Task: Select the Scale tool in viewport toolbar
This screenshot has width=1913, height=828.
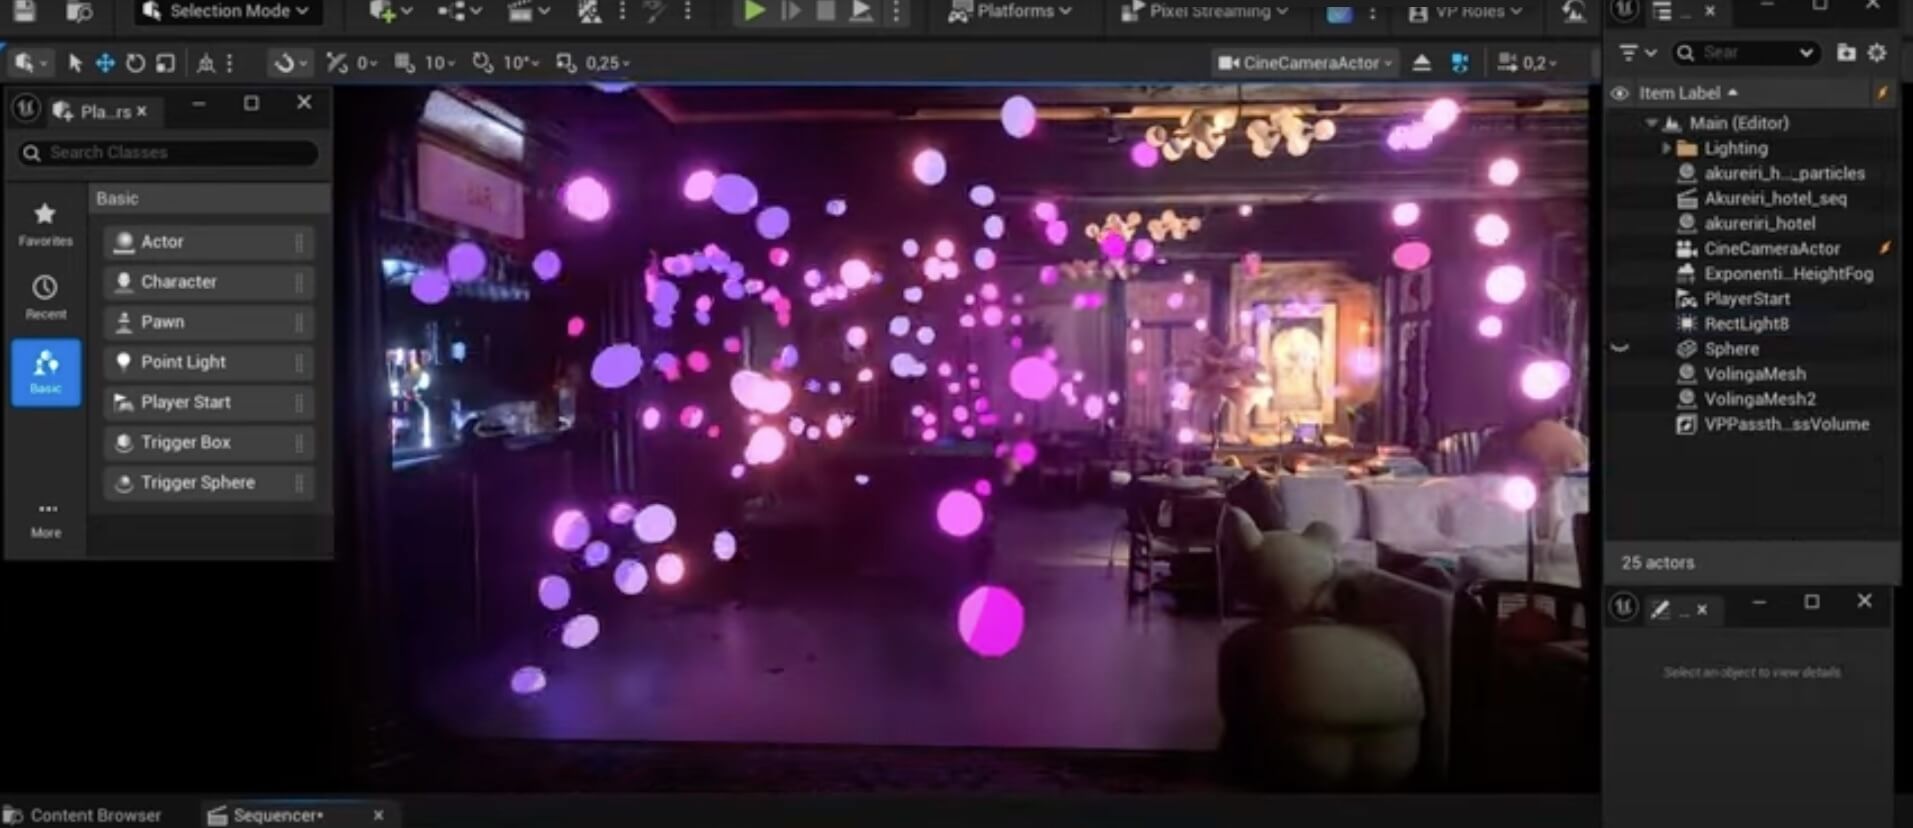Action: pos(166,63)
